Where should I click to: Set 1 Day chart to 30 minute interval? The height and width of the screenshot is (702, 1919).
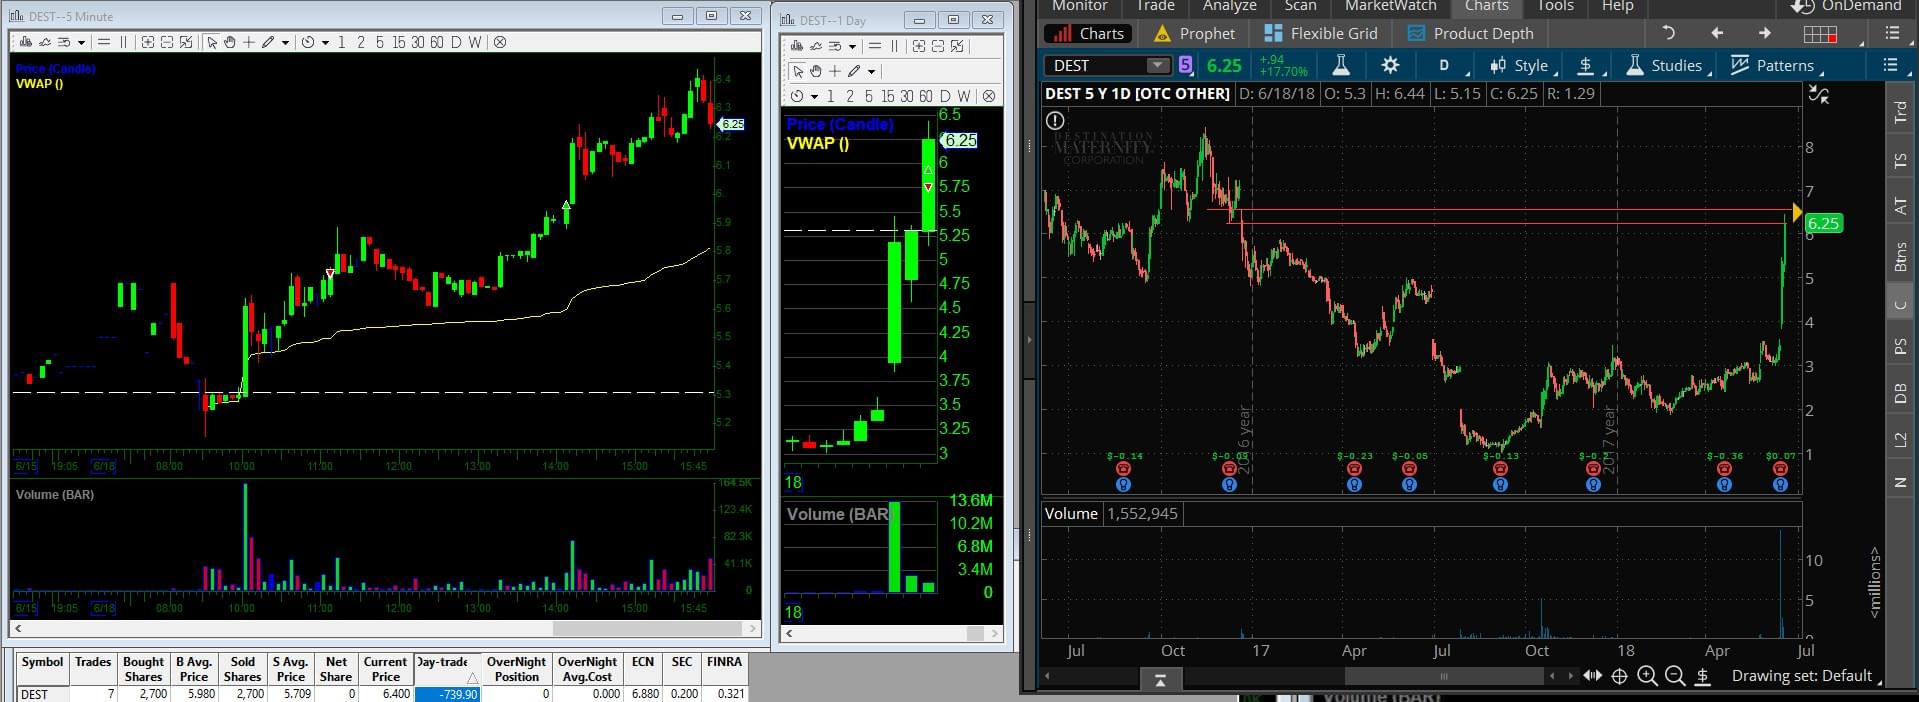[x=907, y=96]
